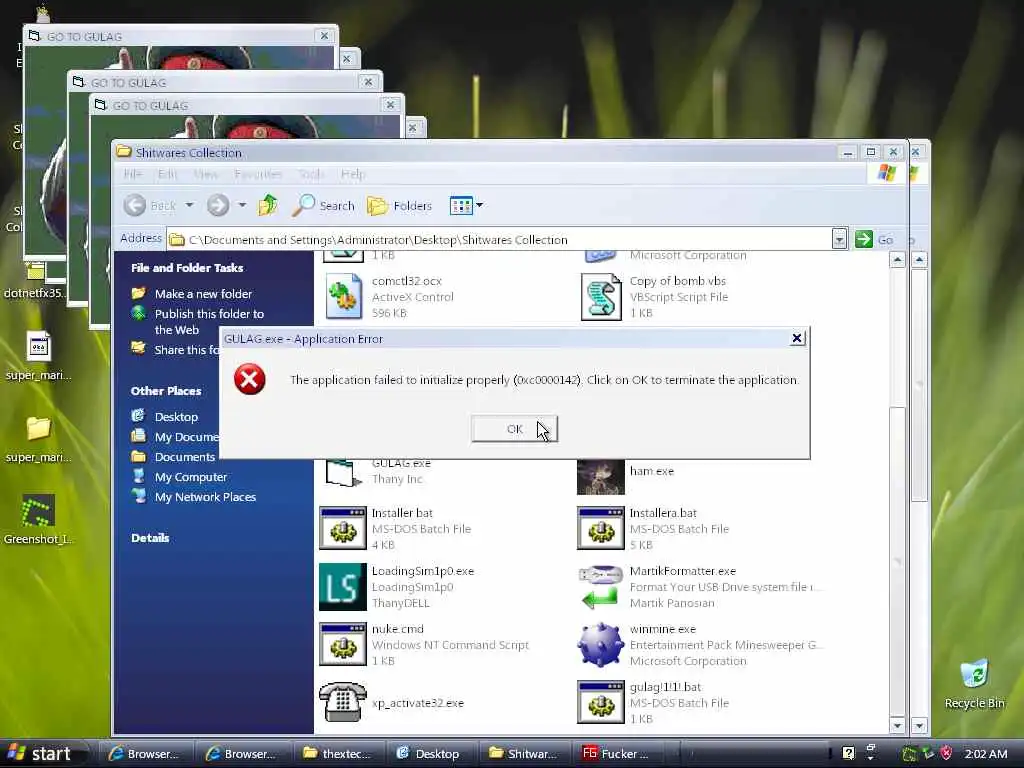Switch to first Browser taskbar button
This screenshot has width=1024, height=768.
tap(144, 754)
